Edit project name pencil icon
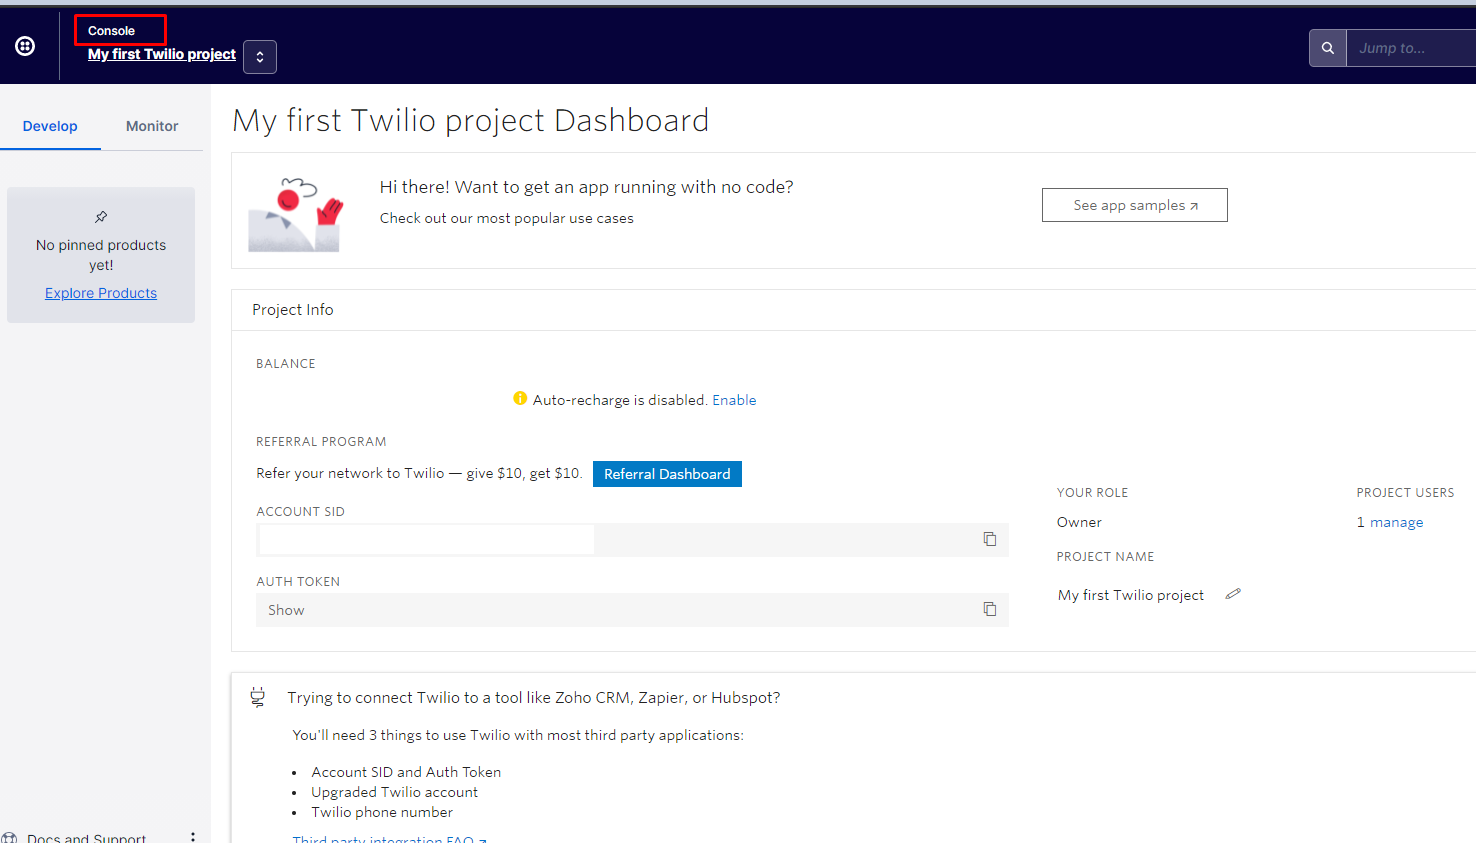 click(1233, 594)
